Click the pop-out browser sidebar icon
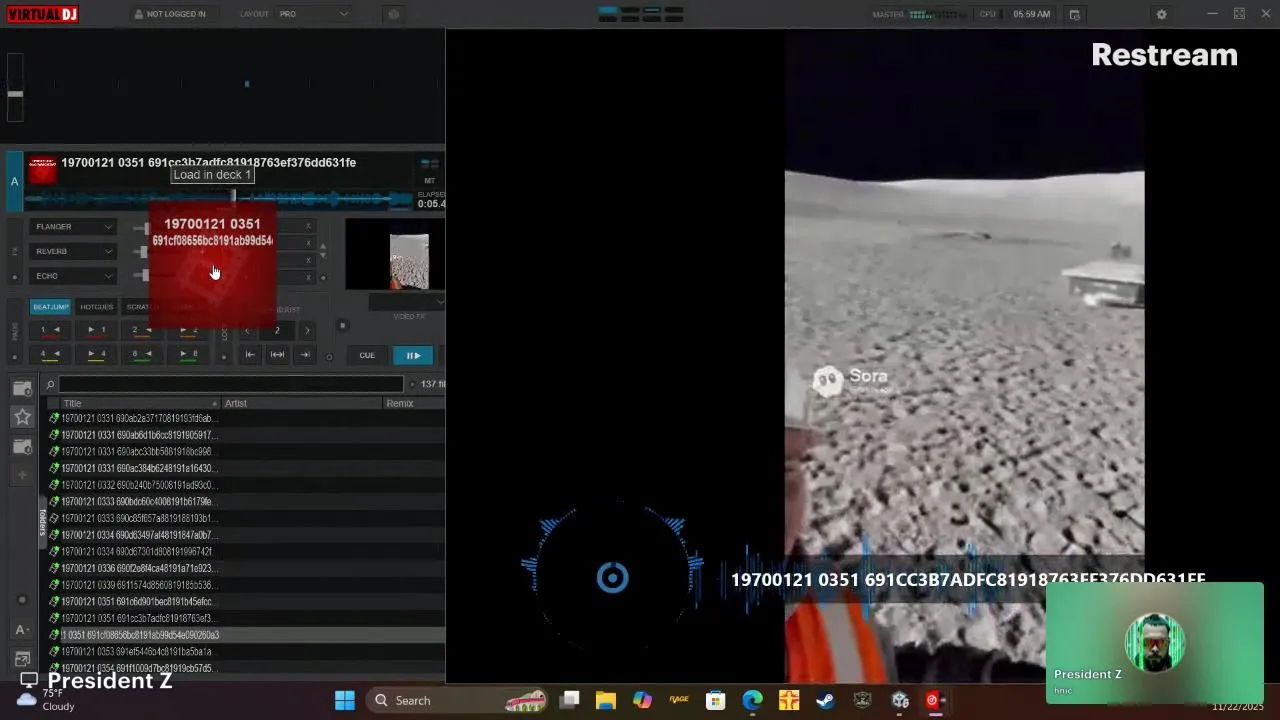1280x720 pixels. click(x=22, y=659)
